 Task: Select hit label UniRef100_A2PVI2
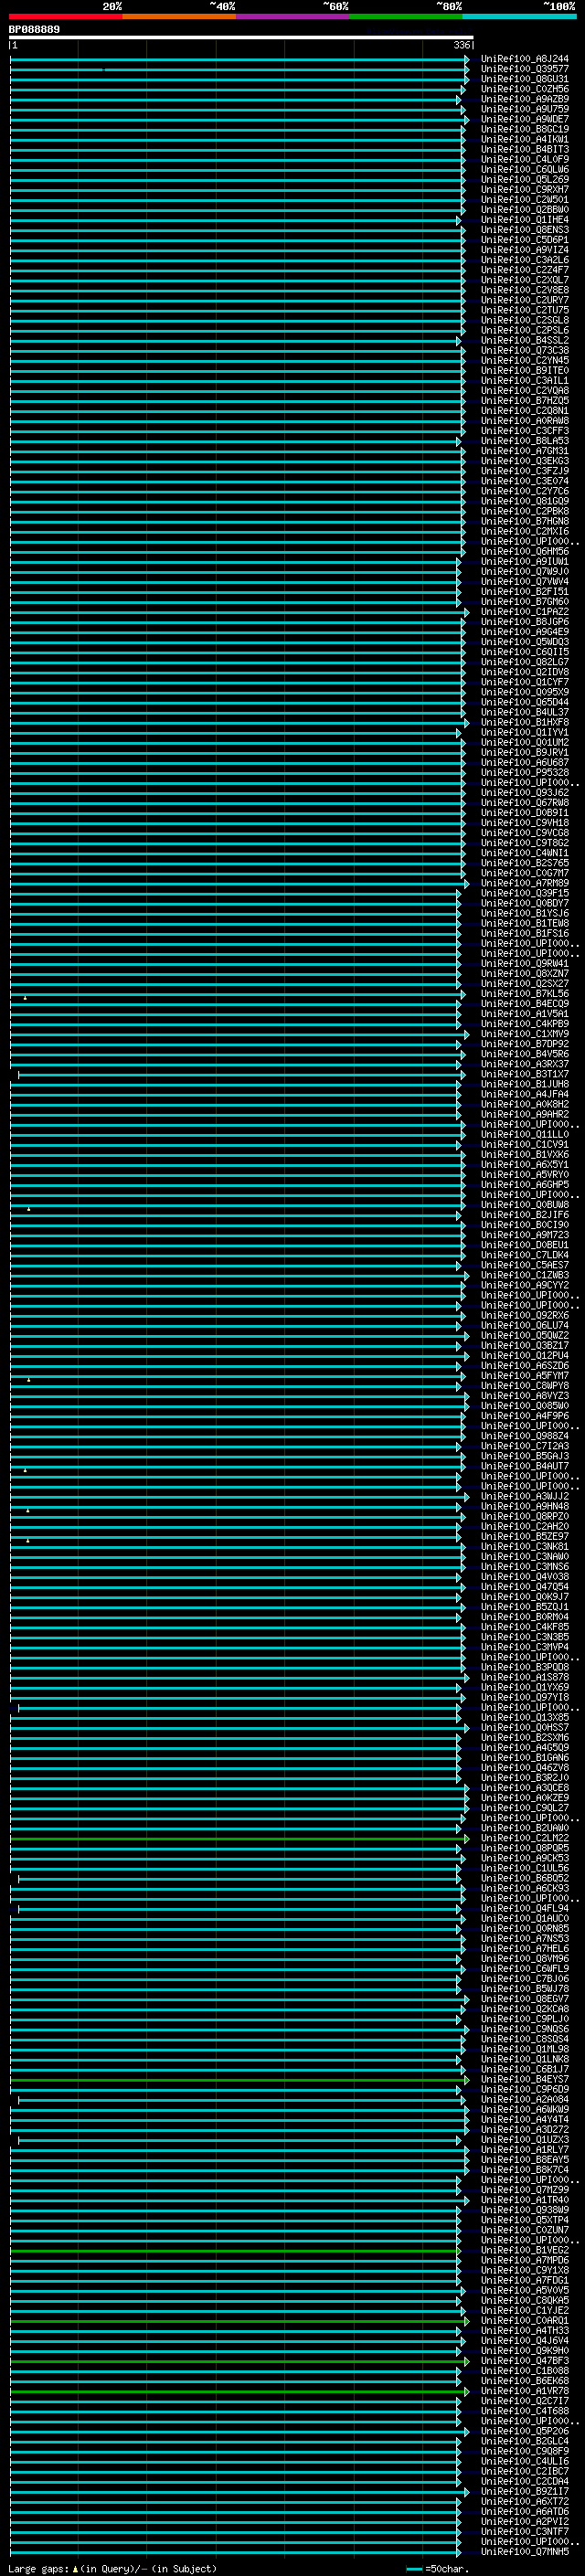tap(525, 2522)
